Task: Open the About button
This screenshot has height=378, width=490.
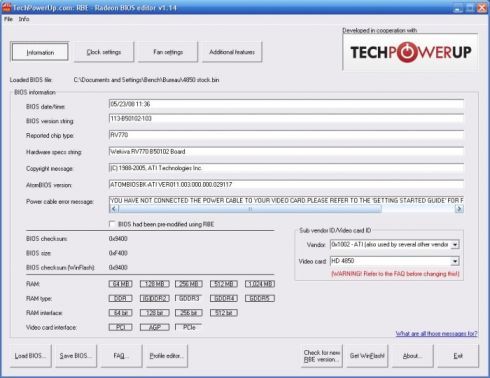Action: point(412,356)
